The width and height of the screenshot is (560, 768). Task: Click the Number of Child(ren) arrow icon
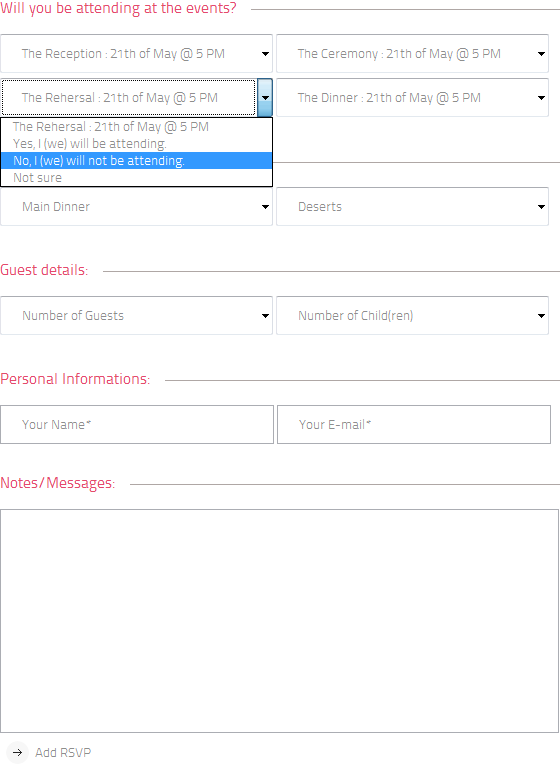pyautogui.click(x=541, y=316)
